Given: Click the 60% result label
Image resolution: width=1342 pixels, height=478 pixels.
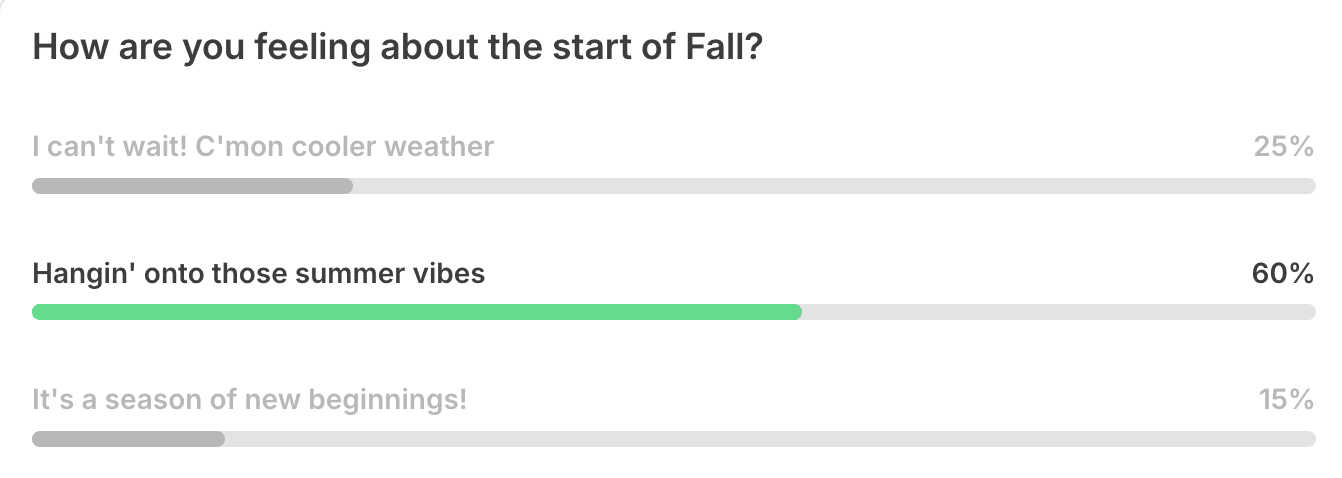Looking at the screenshot, I should tap(1282, 274).
